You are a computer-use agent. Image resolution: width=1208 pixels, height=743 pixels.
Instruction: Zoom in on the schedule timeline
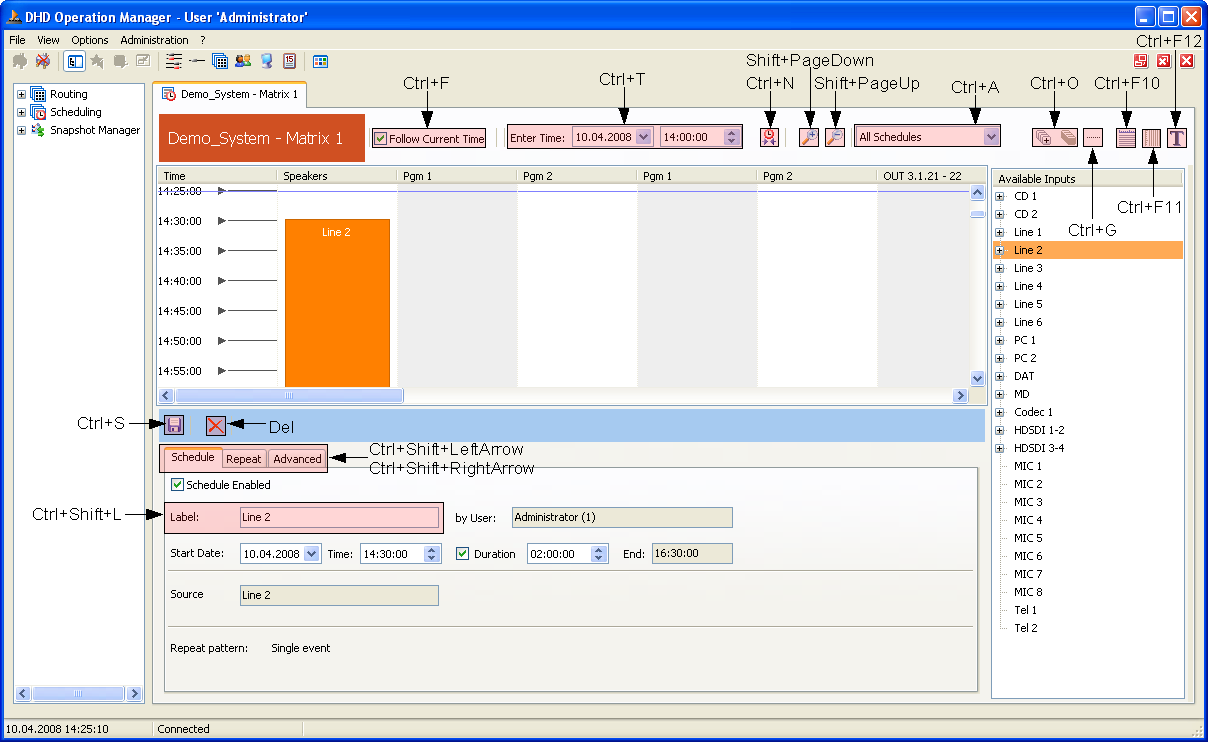click(x=809, y=138)
